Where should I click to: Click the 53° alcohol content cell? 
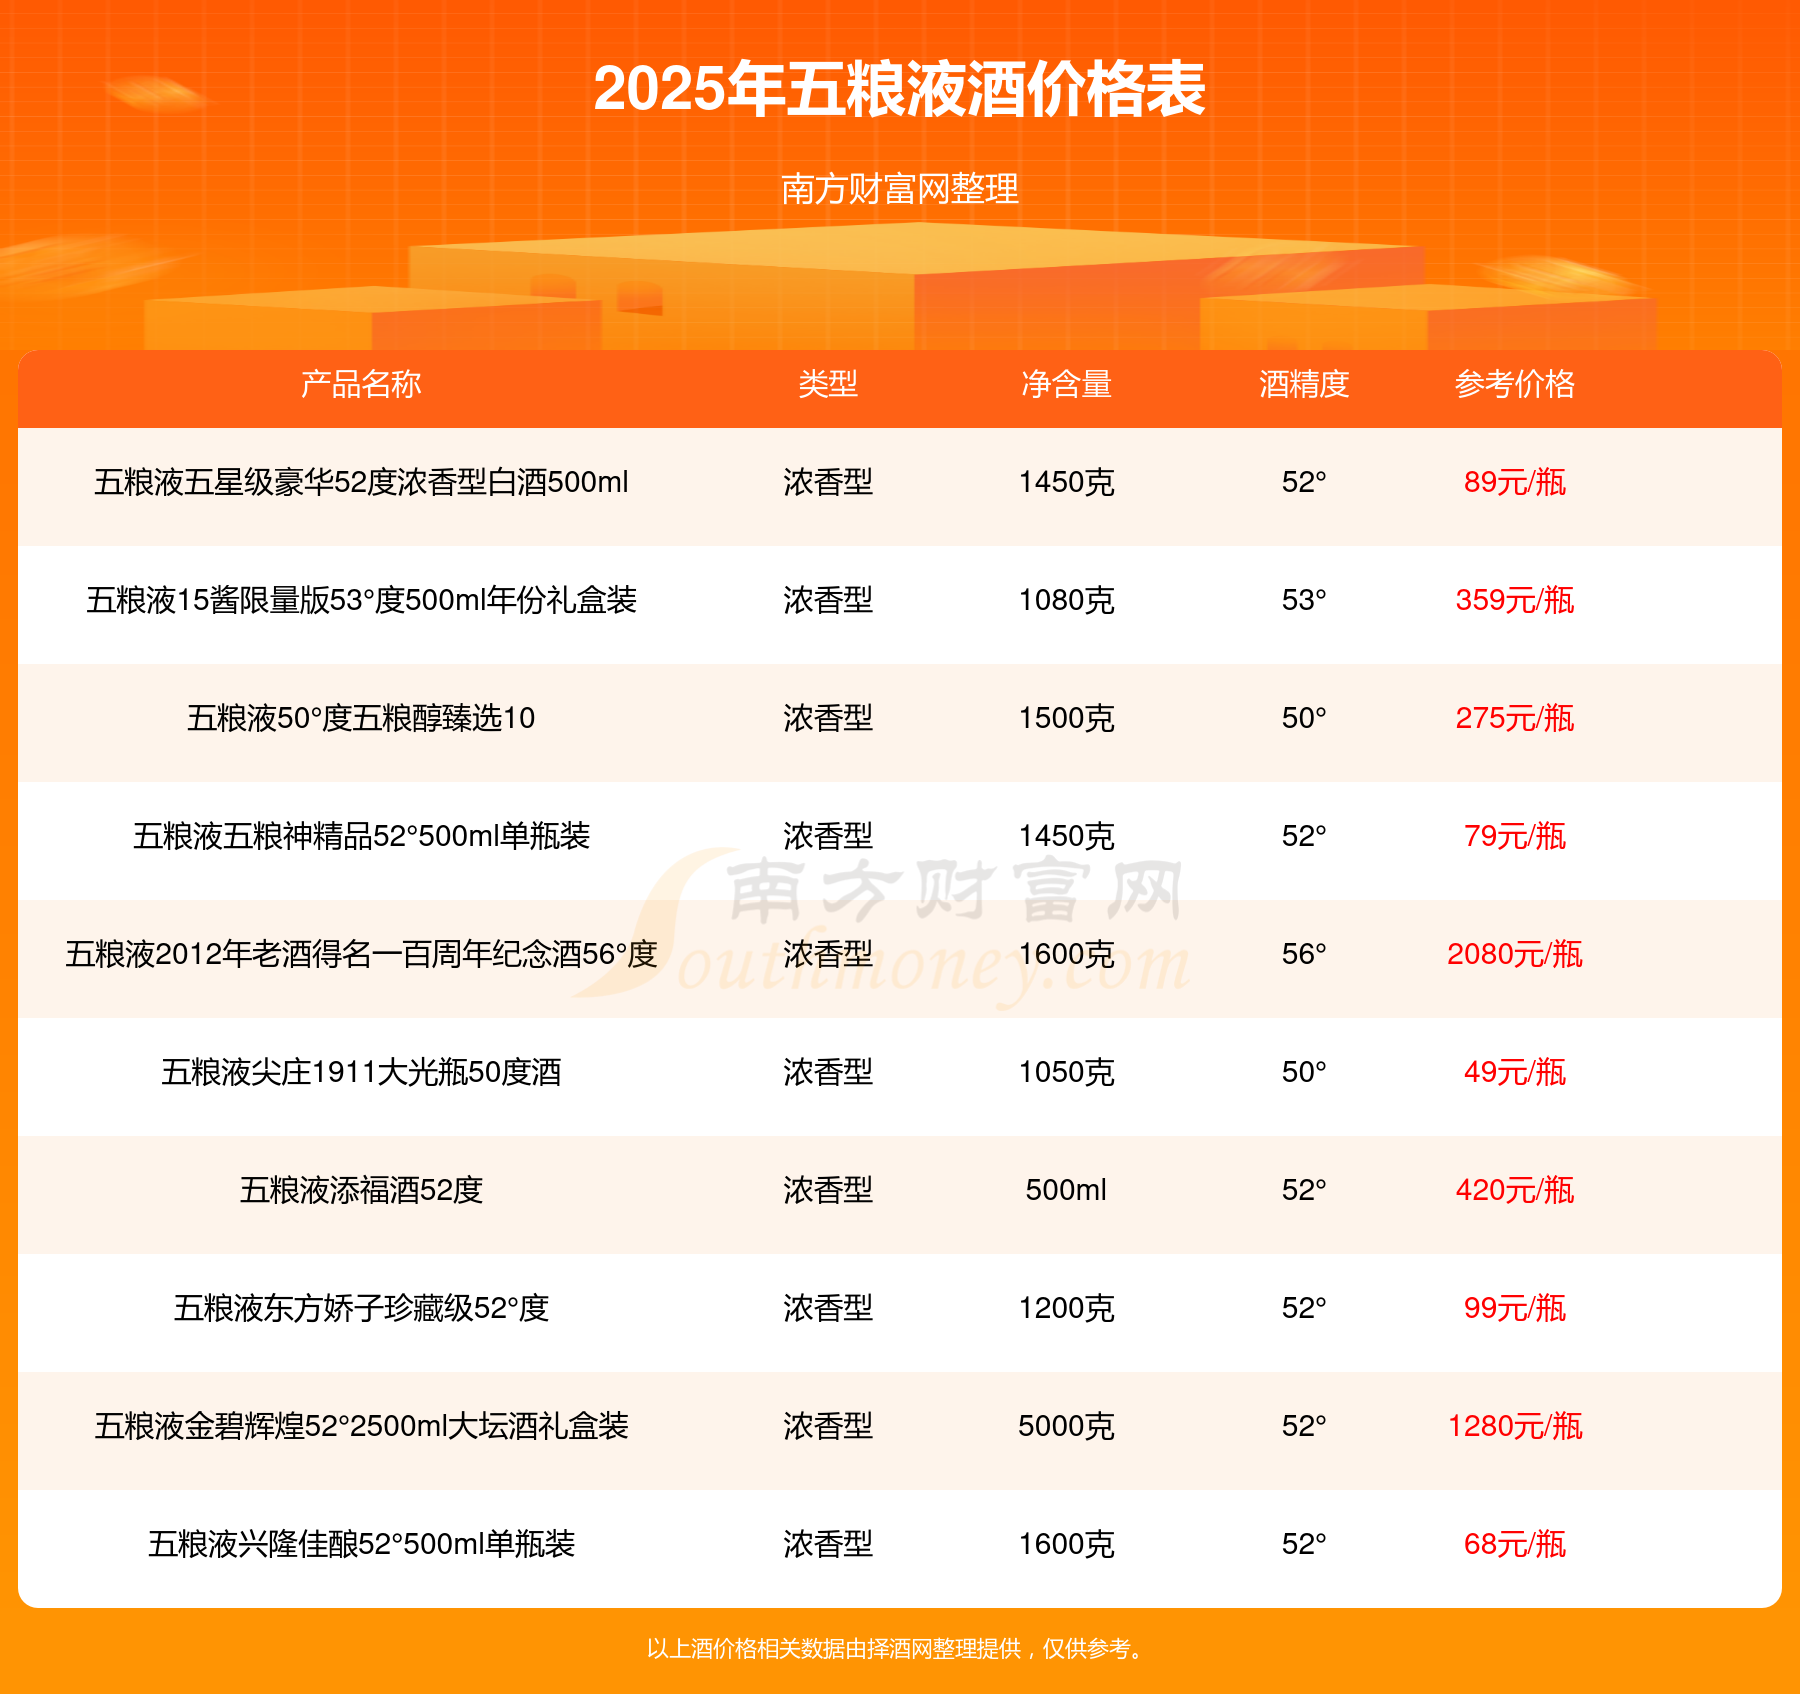[x=1304, y=600]
